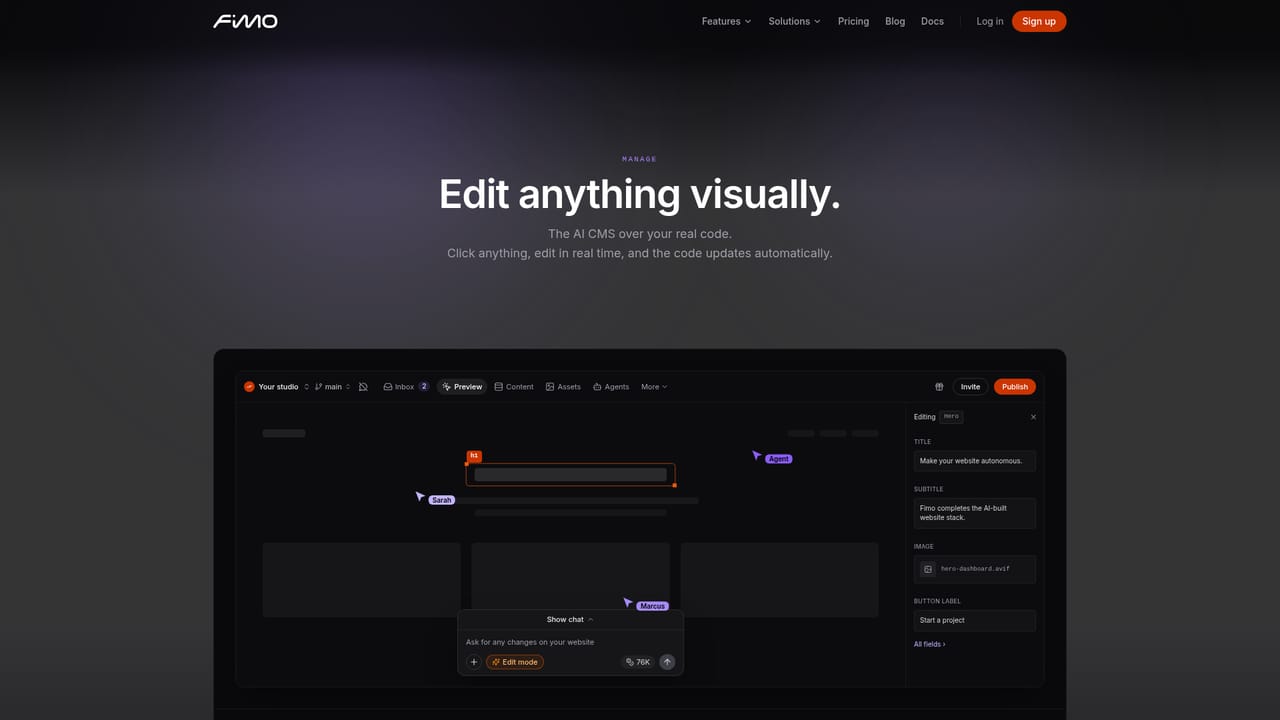Click the chat input asking for website changes
Viewport: 1280px width, 720px height.
(x=570, y=642)
